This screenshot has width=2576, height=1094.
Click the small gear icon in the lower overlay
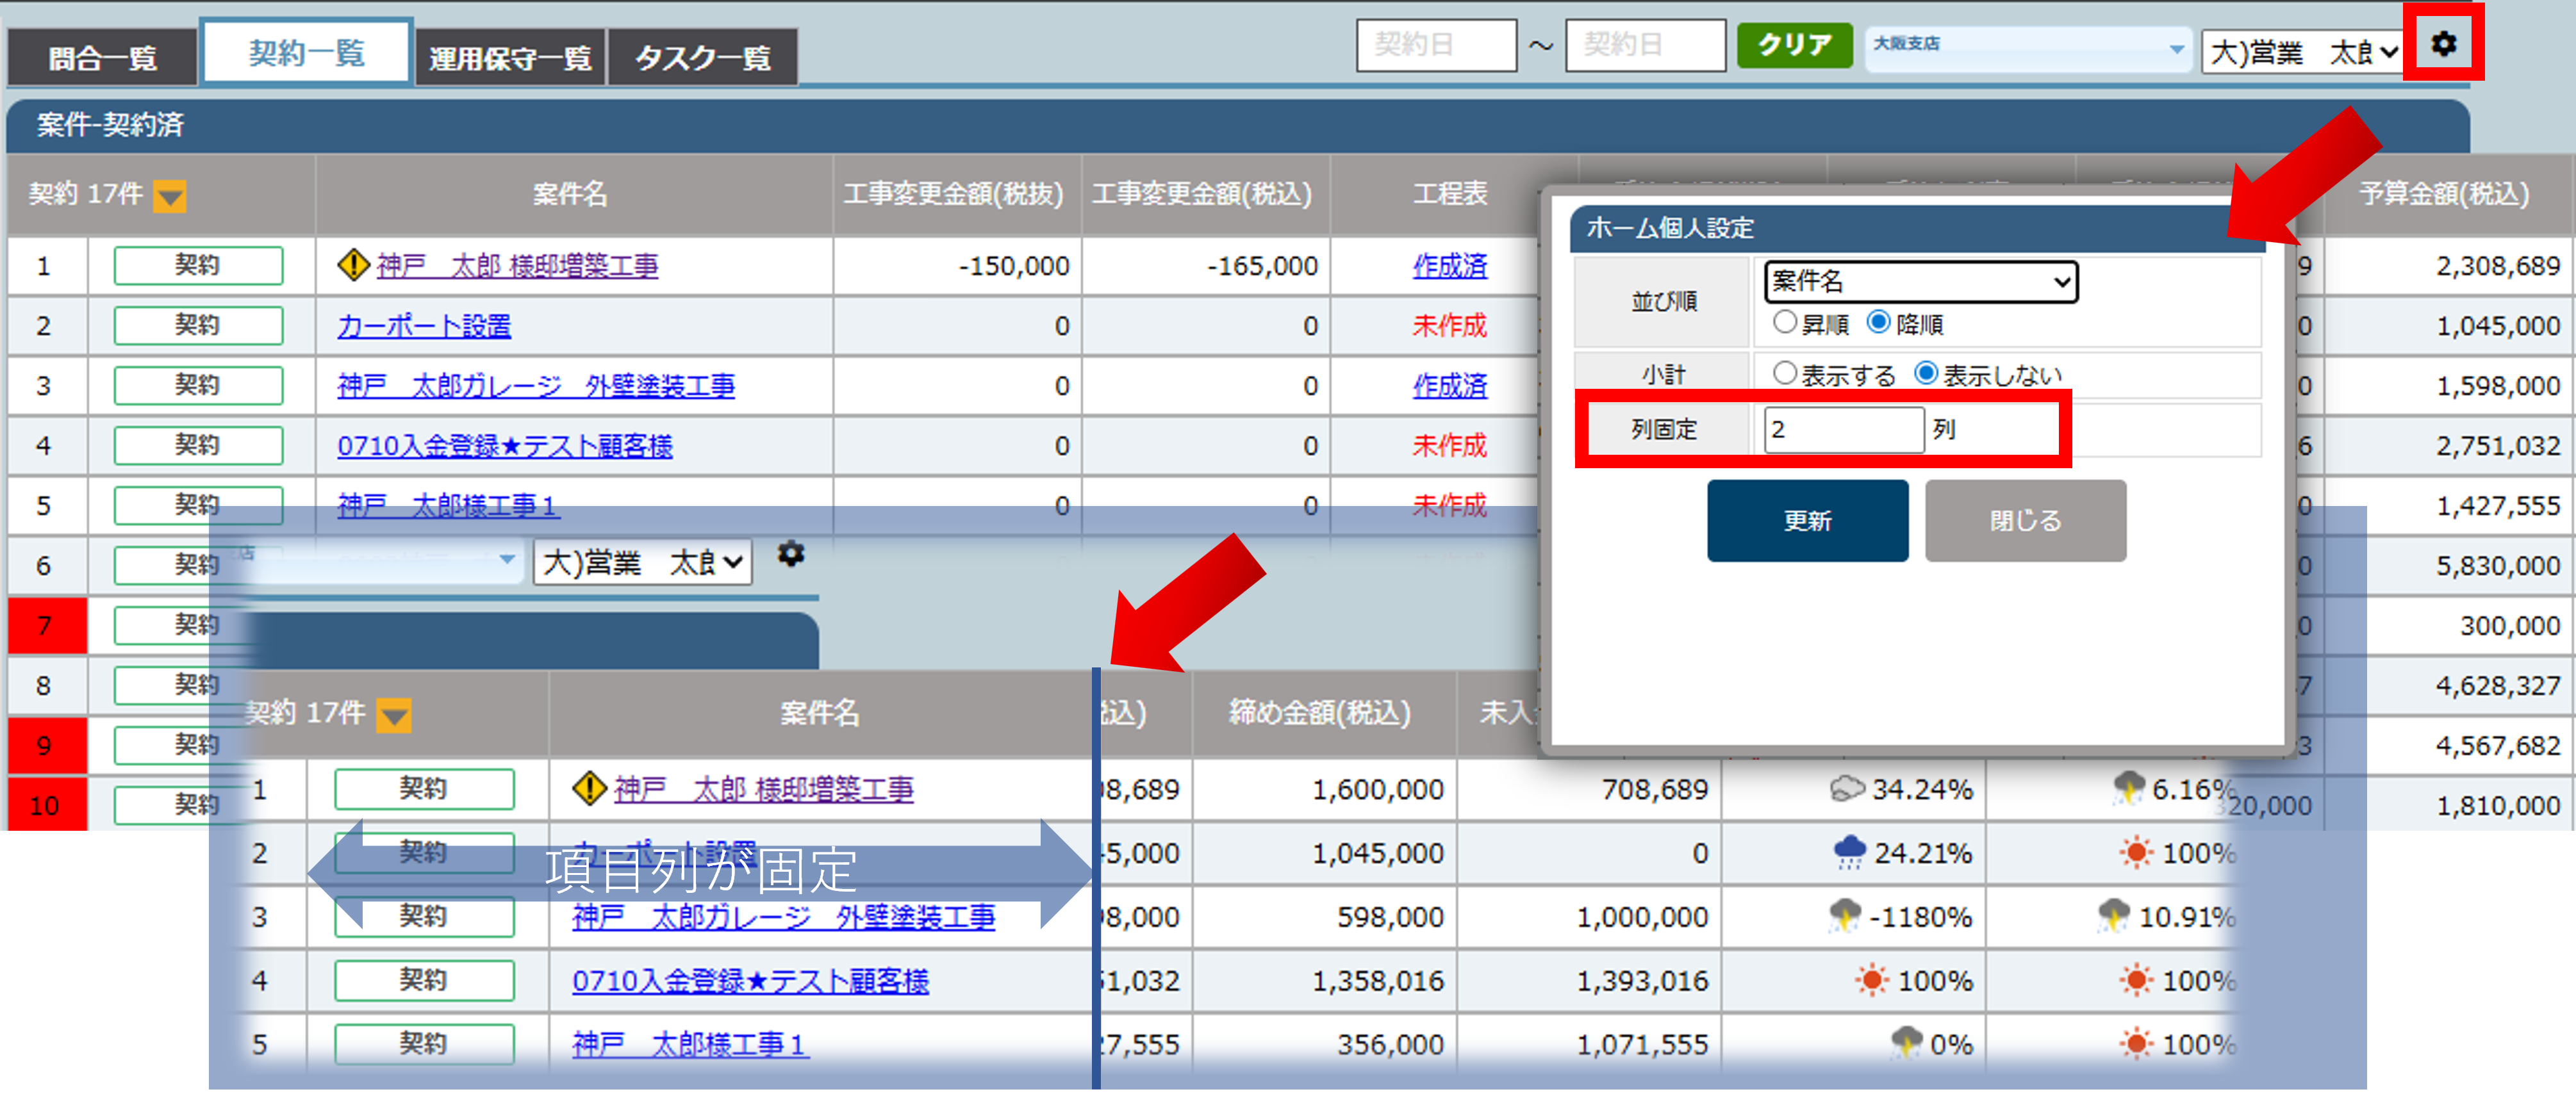click(x=791, y=554)
